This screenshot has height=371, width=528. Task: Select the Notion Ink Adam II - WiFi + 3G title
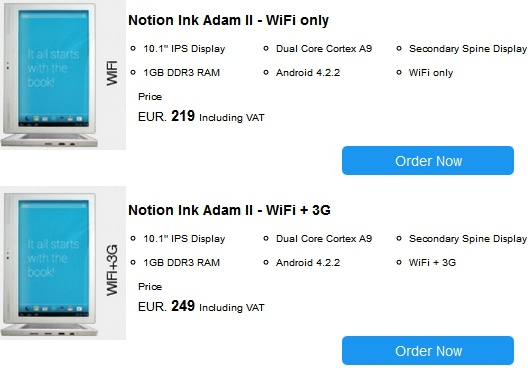click(x=229, y=210)
